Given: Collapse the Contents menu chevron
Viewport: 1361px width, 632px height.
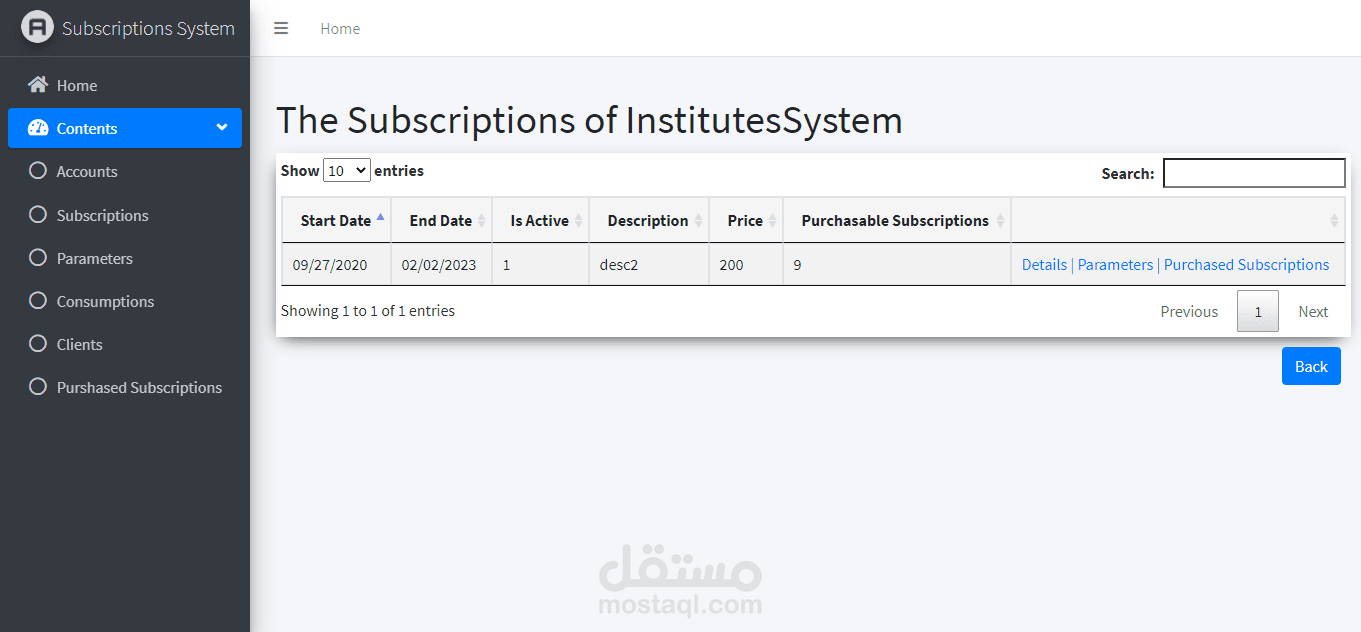Looking at the screenshot, I should click(x=222, y=128).
